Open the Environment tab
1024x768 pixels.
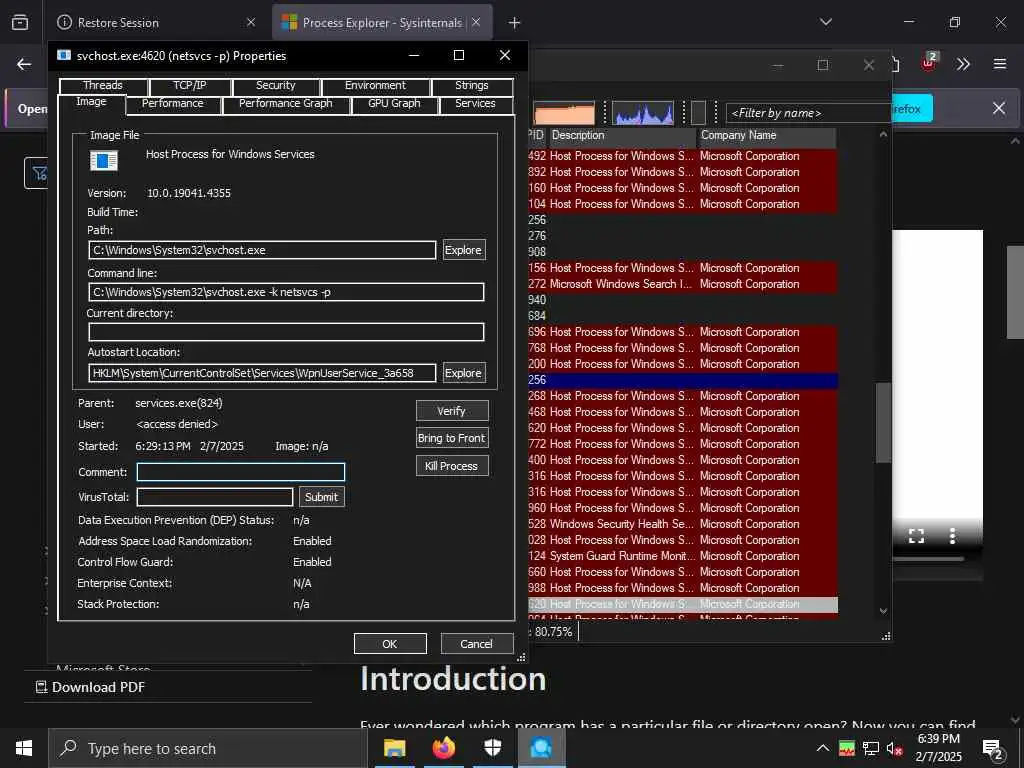coord(376,86)
